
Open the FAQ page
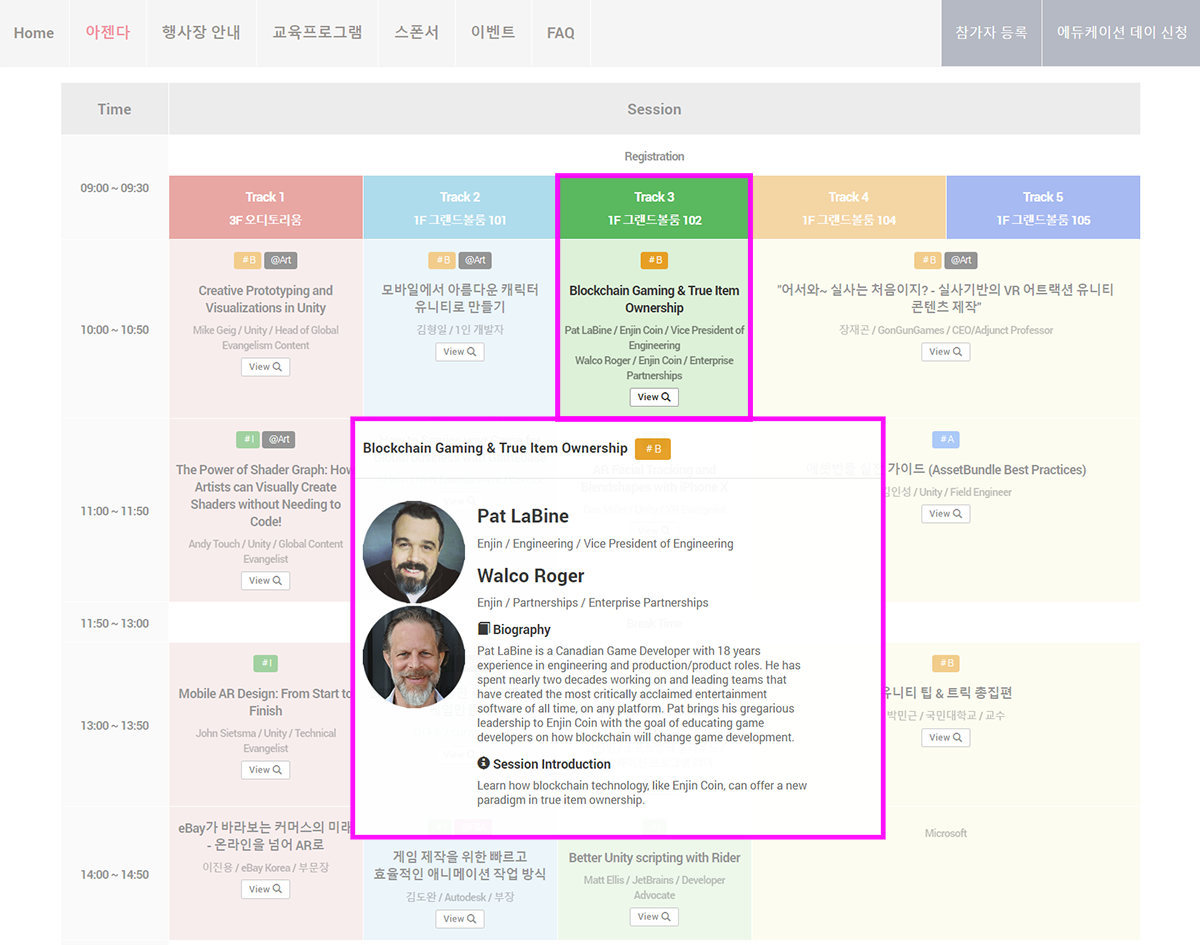tap(561, 33)
